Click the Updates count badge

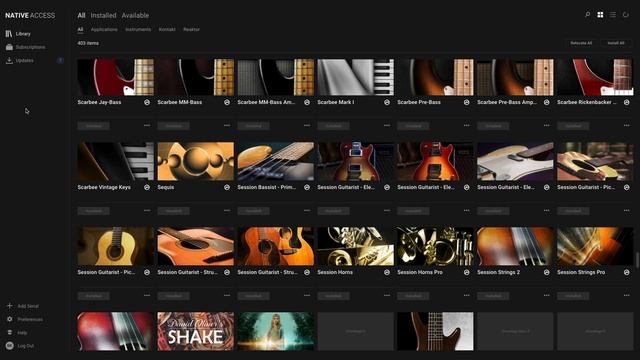(x=60, y=60)
